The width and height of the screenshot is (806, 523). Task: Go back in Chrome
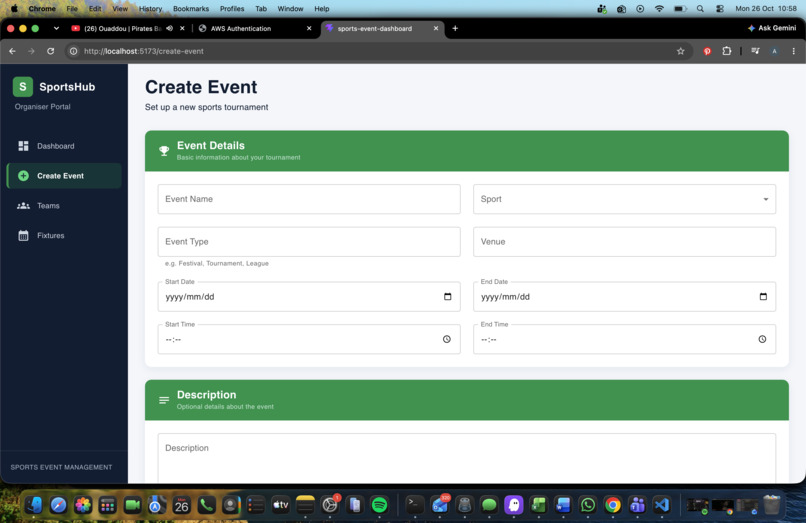point(12,51)
